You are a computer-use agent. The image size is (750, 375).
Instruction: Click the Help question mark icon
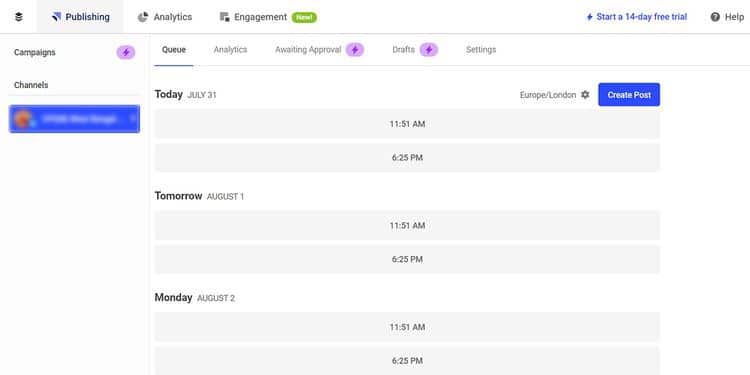[715, 17]
